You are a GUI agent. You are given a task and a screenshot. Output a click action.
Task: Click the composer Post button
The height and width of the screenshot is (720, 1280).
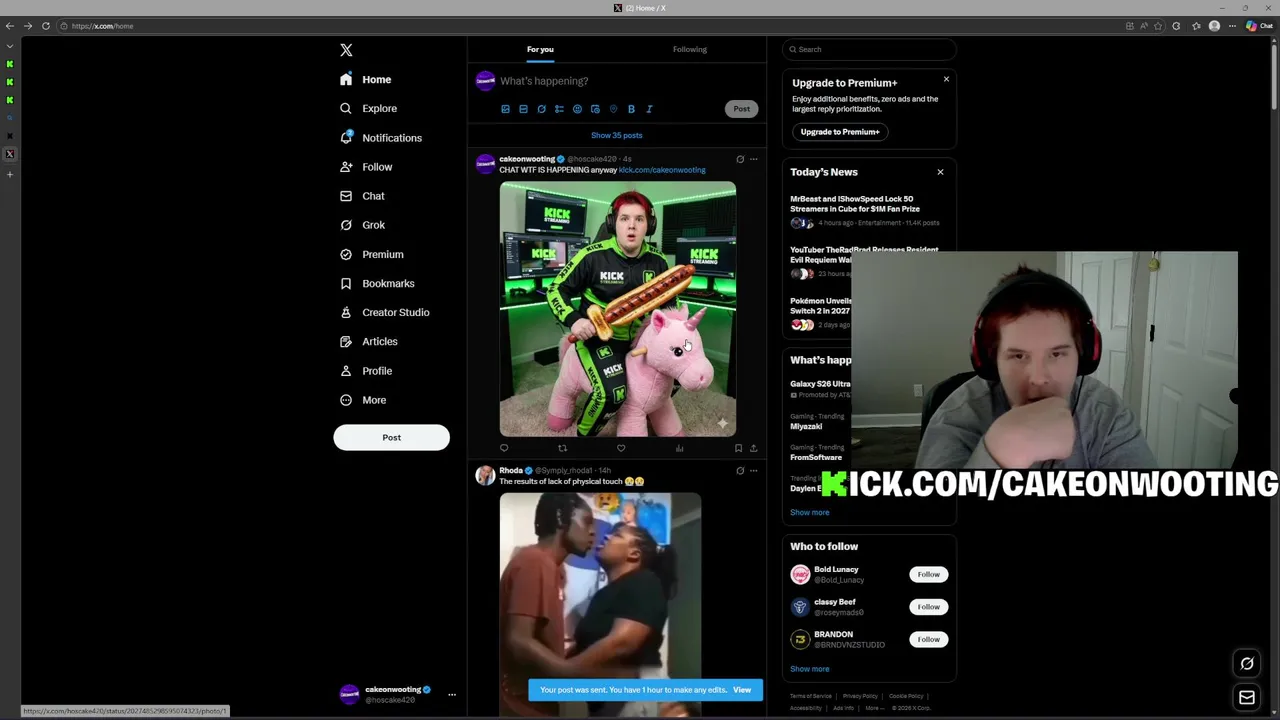741,109
